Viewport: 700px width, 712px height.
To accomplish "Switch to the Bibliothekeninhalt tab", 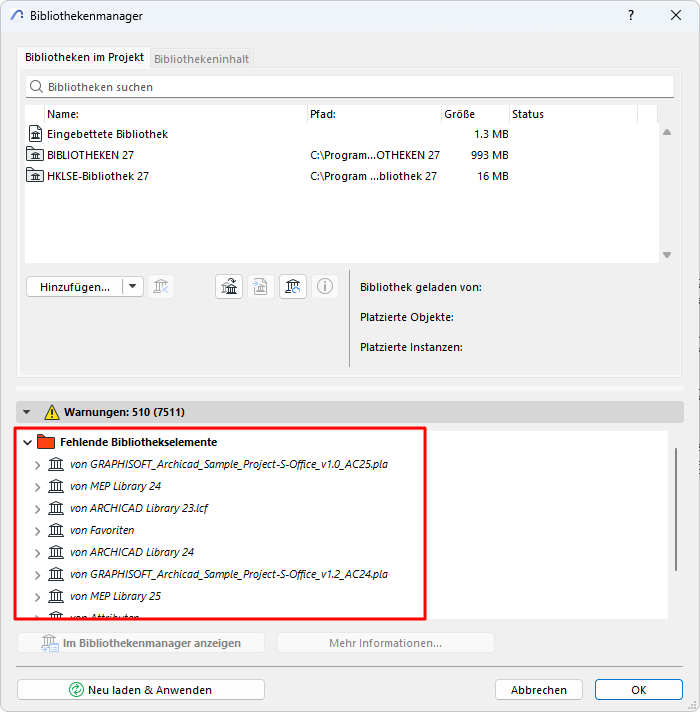I will (x=202, y=59).
